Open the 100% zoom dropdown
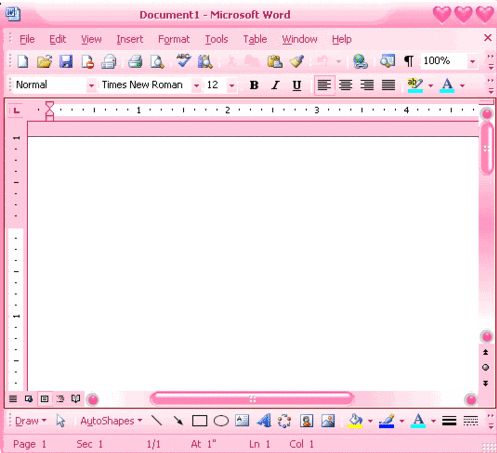 coord(472,61)
